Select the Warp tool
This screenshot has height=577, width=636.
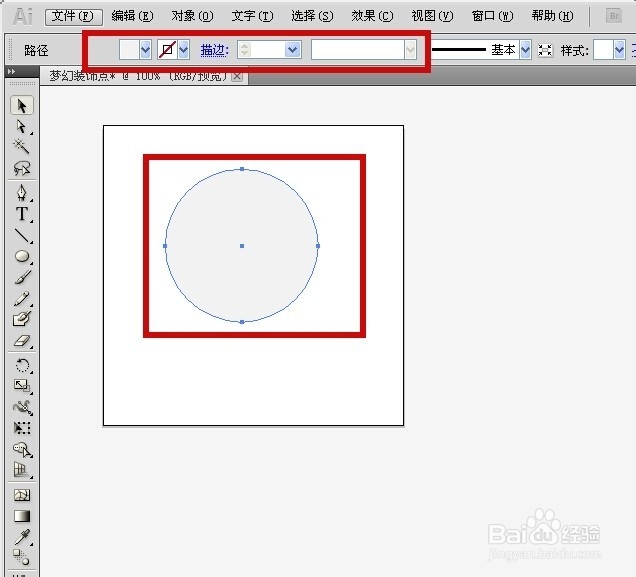point(21,407)
